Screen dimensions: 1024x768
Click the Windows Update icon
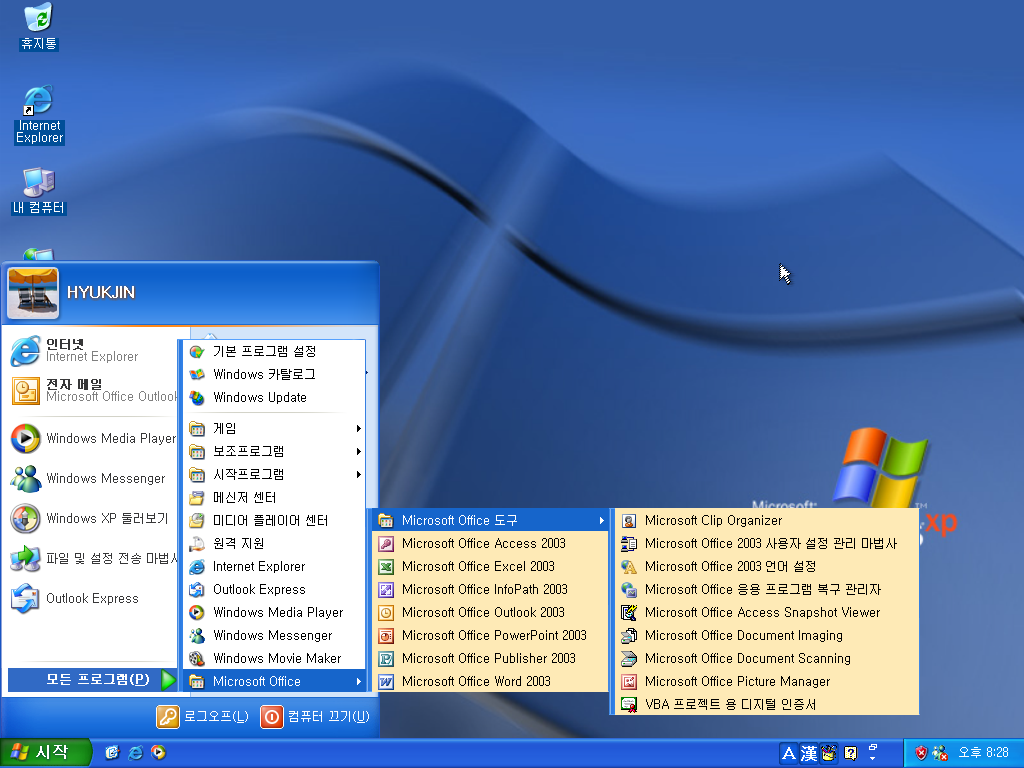pos(197,397)
